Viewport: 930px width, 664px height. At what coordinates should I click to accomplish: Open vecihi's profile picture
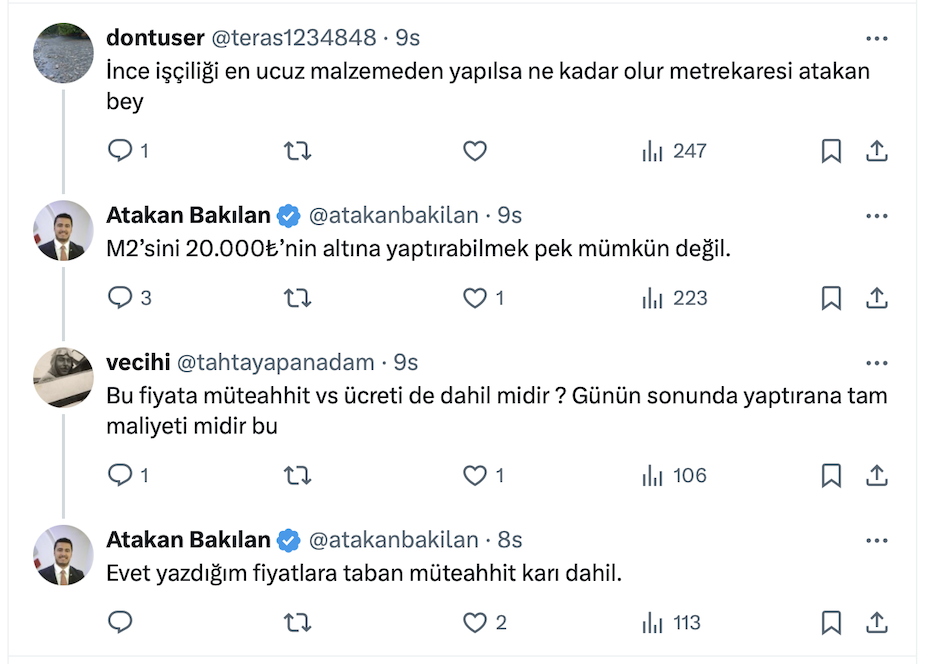tap(64, 377)
